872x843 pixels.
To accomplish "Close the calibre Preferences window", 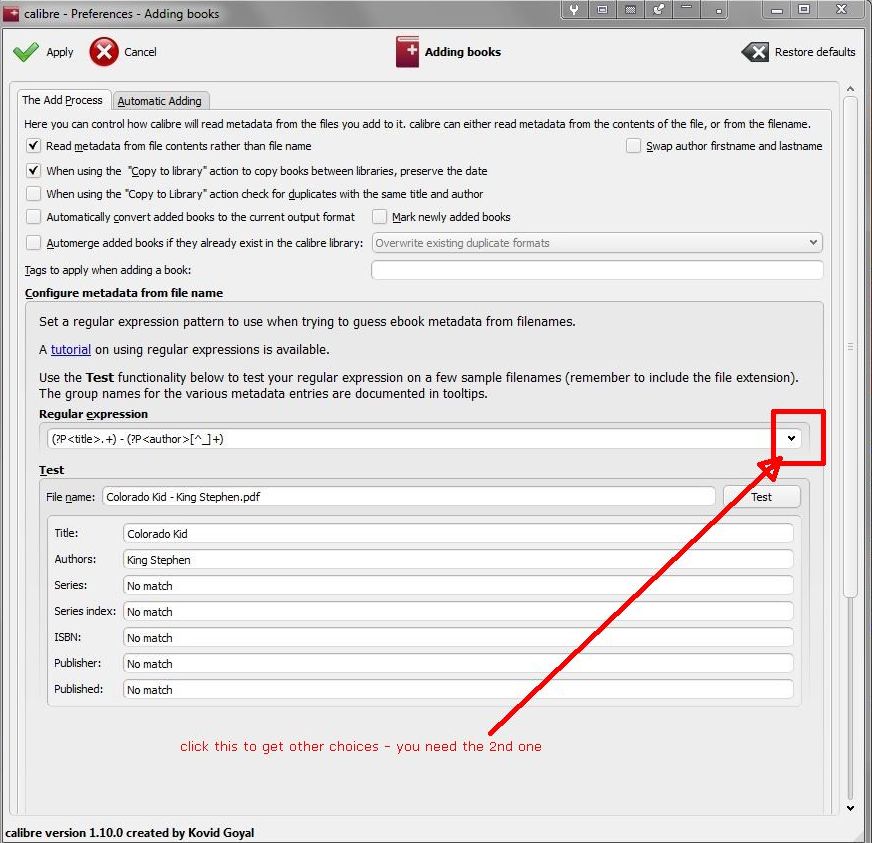I will point(841,9).
